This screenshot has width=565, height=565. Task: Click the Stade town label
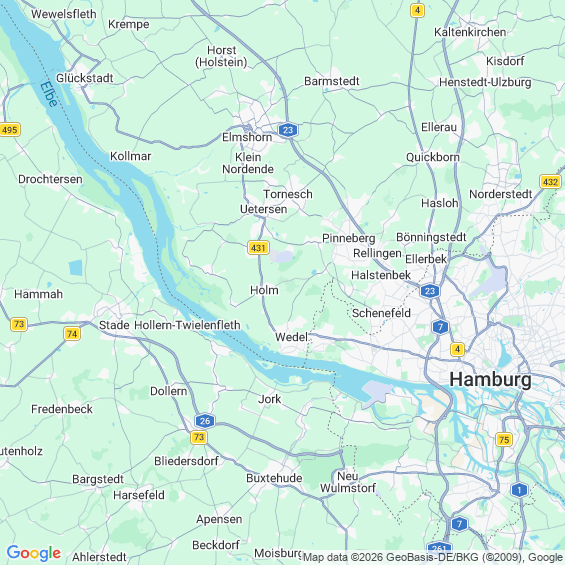114,325
